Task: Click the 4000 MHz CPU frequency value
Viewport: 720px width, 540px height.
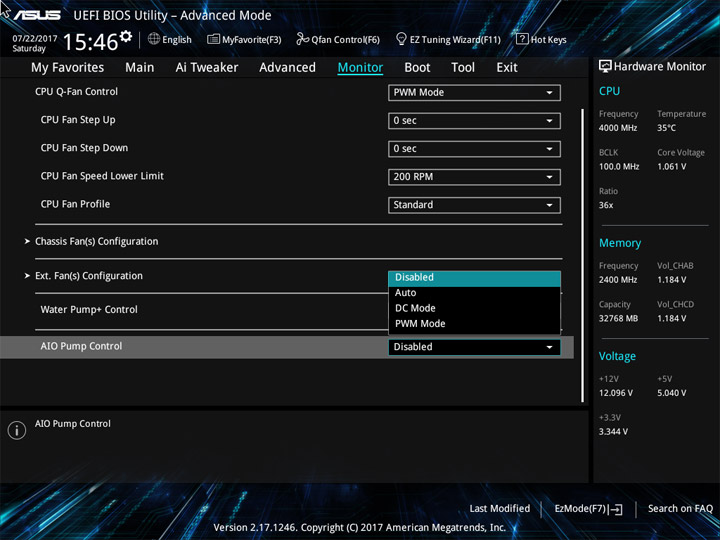Action: (x=618, y=128)
